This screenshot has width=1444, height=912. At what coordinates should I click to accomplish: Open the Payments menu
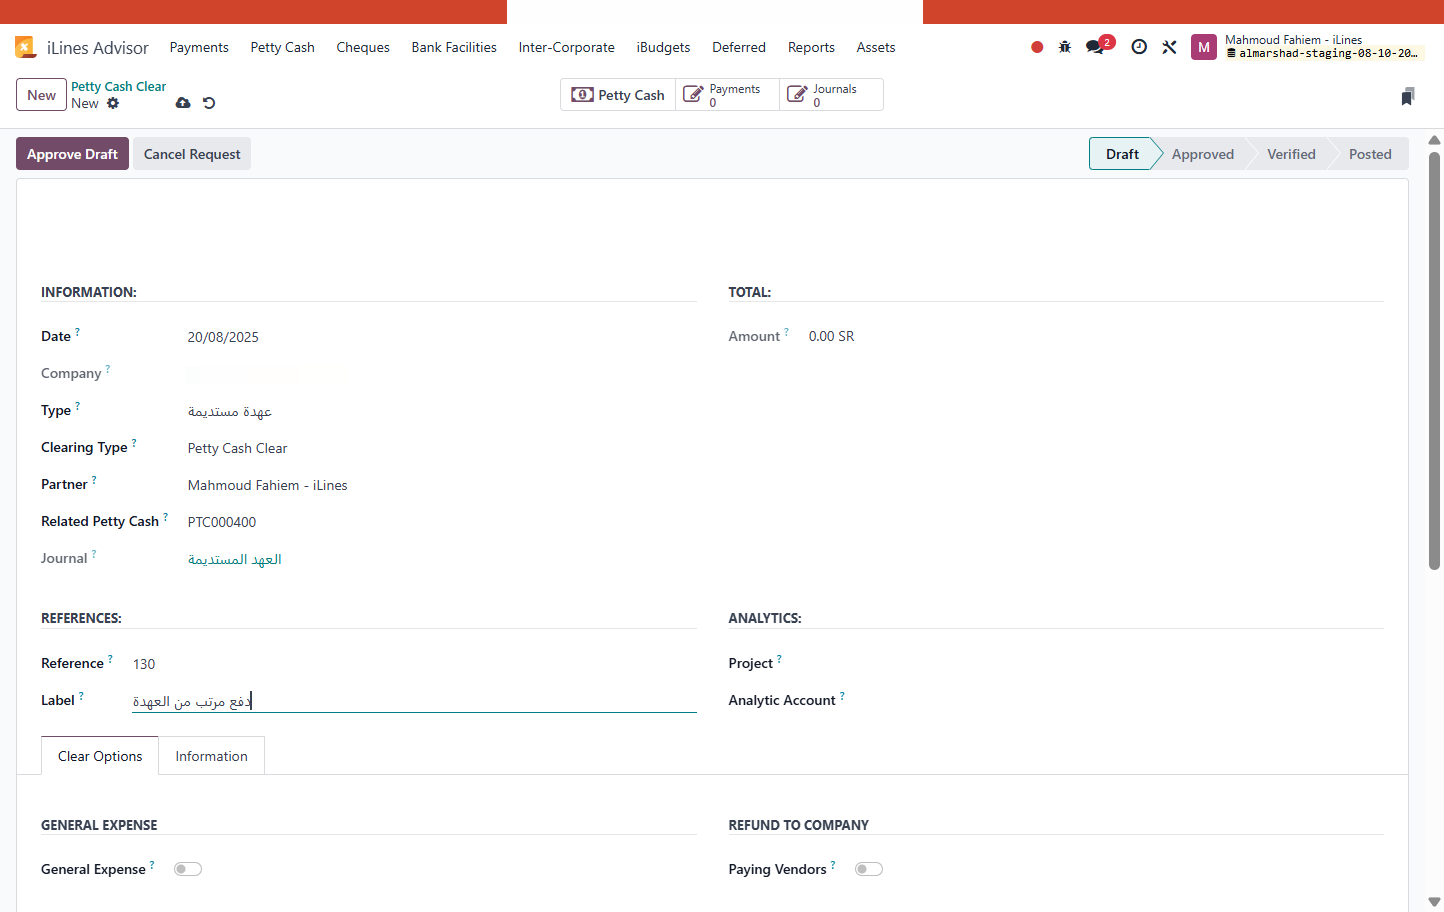pyautogui.click(x=199, y=47)
